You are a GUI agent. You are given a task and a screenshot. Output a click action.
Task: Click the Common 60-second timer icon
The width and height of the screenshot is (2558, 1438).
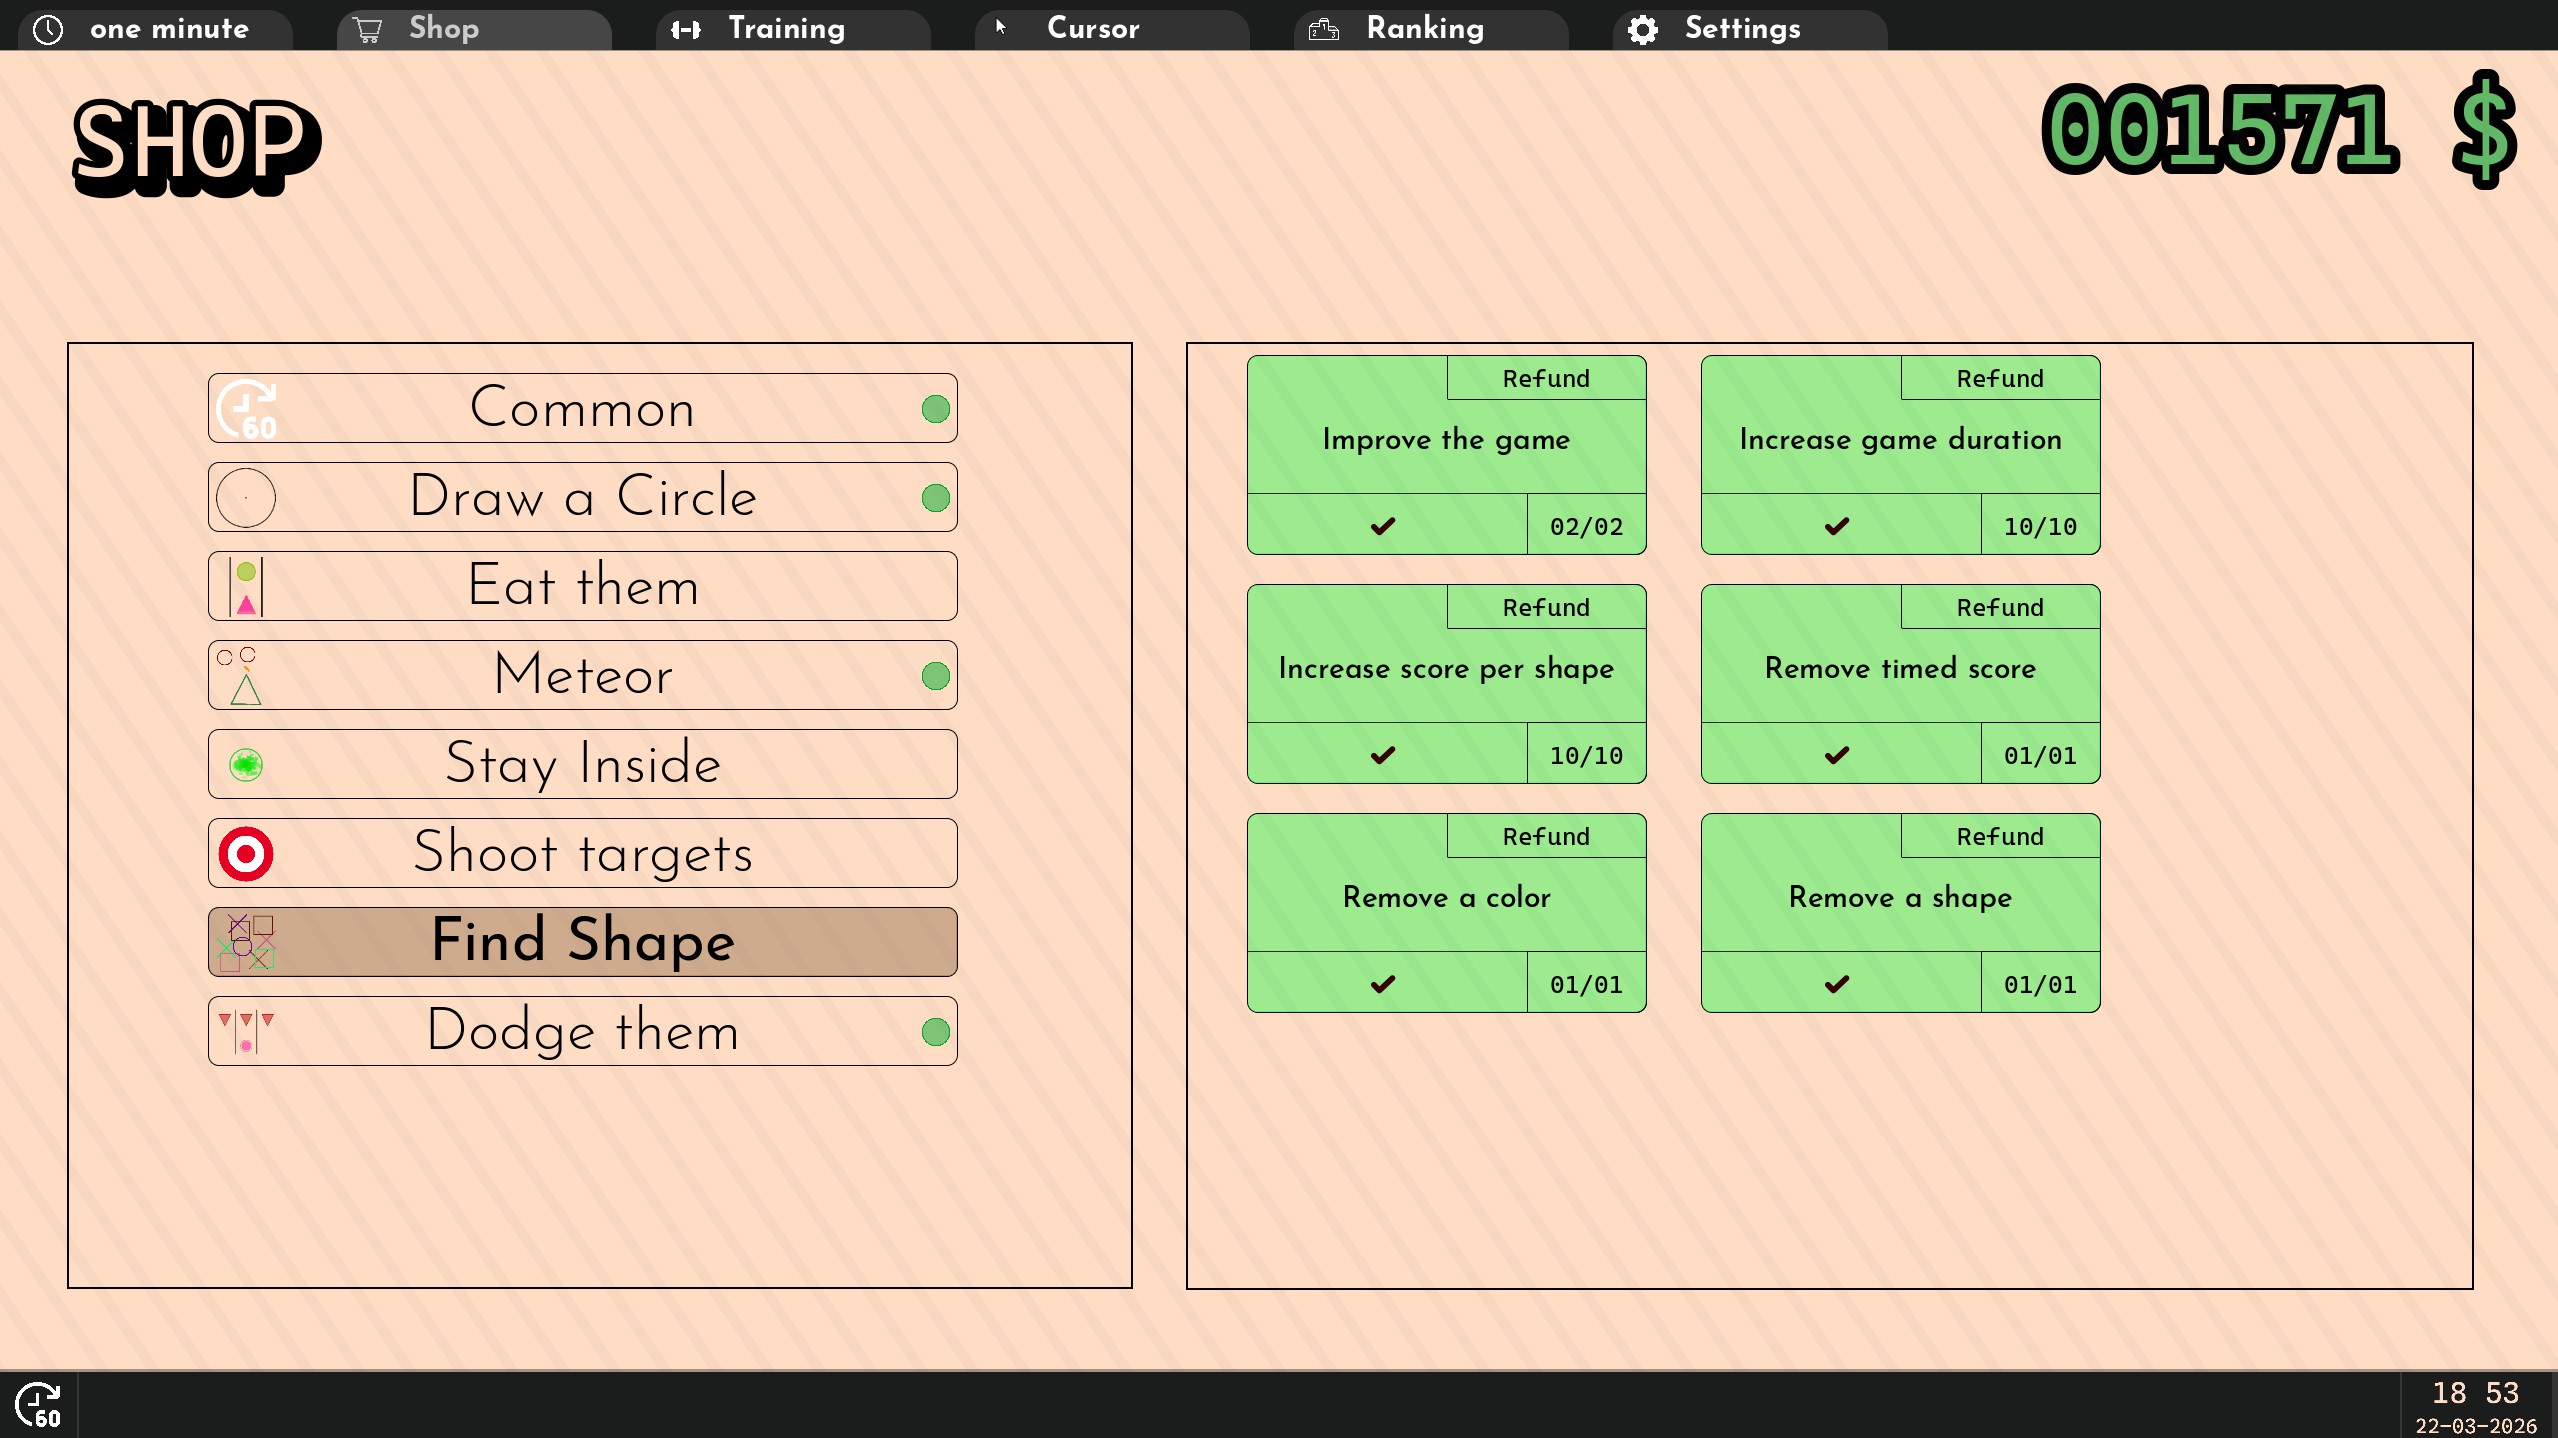246,409
